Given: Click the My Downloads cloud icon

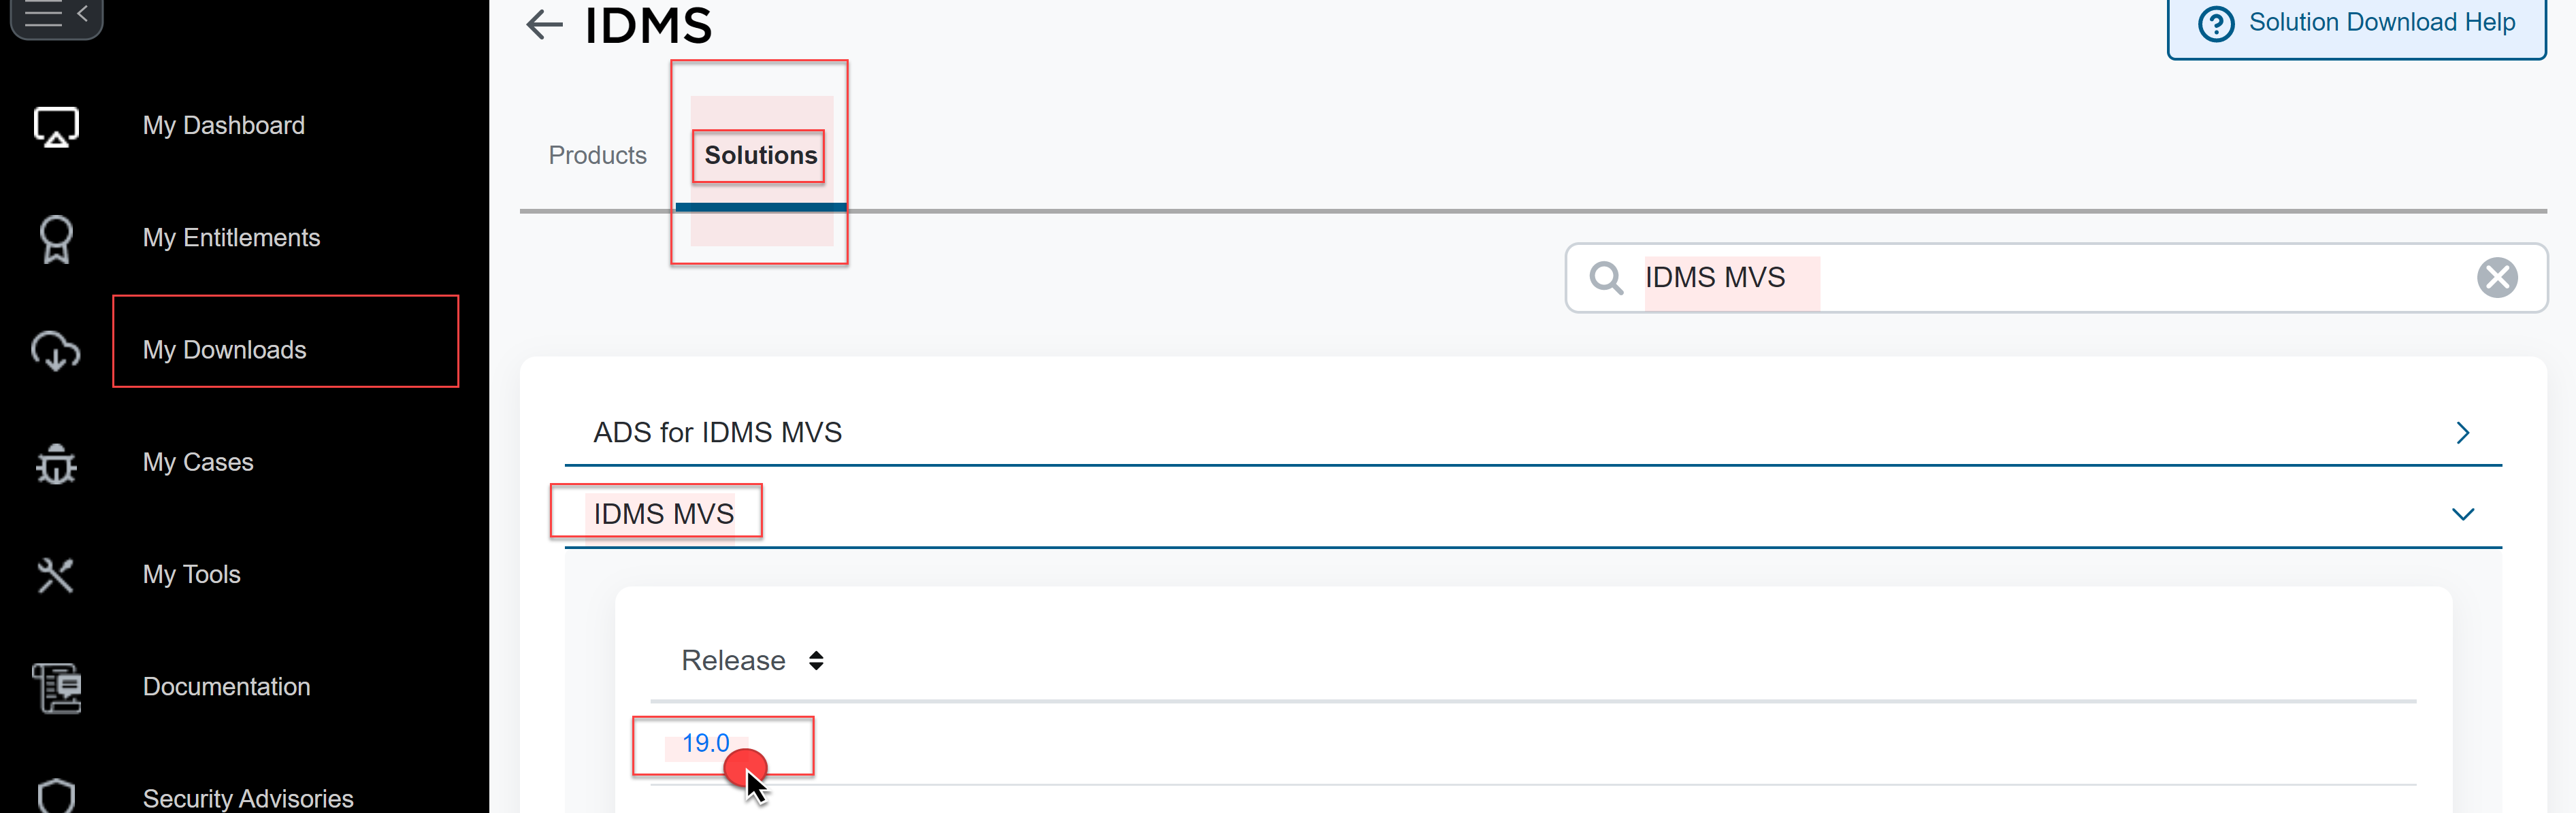Looking at the screenshot, I should tap(56, 351).
